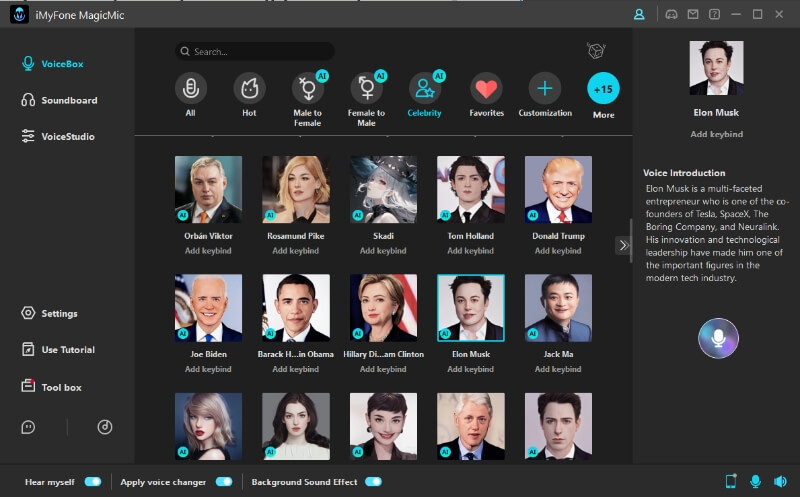Add keybind for Hillary Clinton
800x497 pixels.
(x=383, y=369)
